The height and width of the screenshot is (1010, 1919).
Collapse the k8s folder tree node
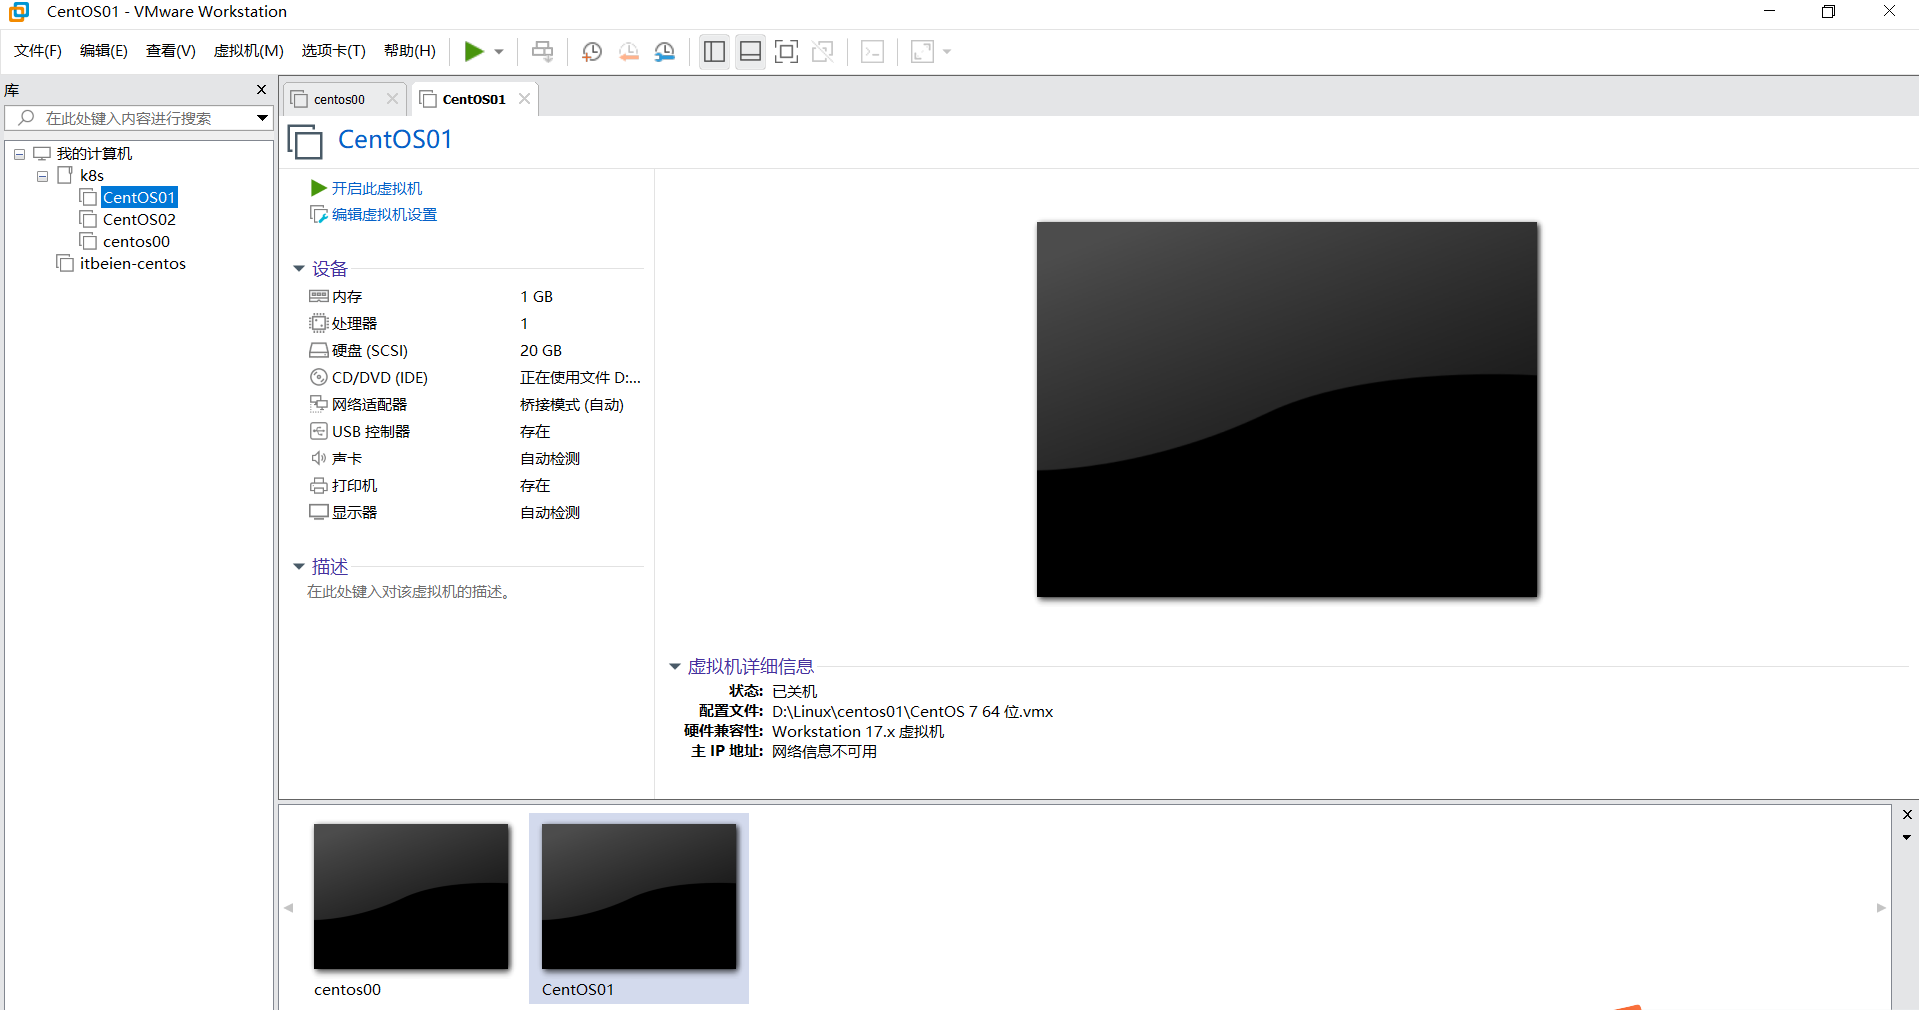click(x=42, y=176)
